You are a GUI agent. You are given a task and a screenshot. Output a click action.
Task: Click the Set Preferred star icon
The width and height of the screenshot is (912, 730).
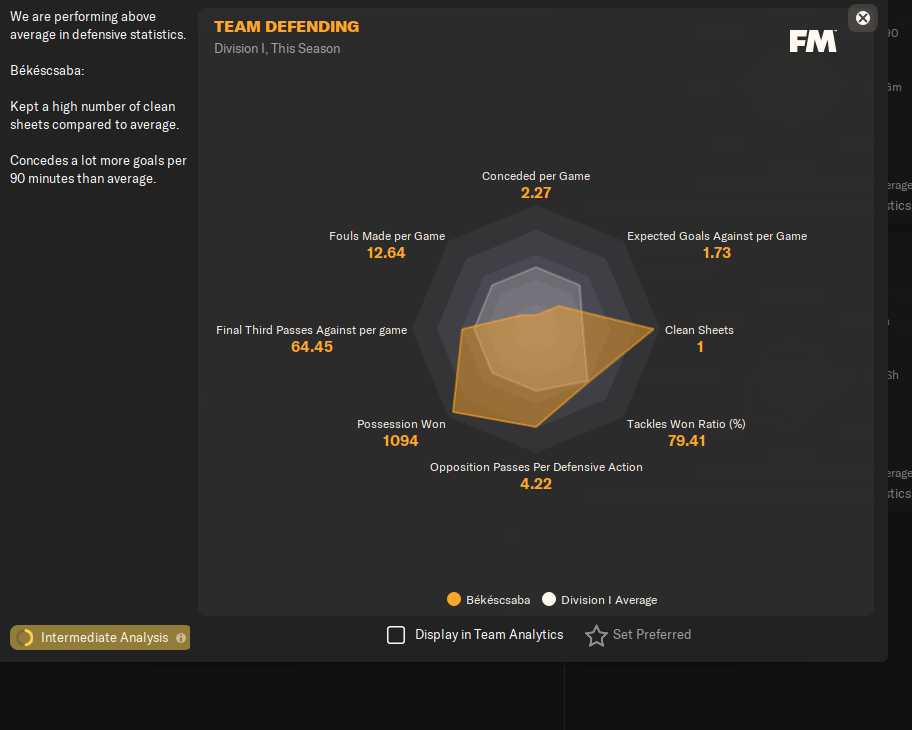(x=596, y=636)
